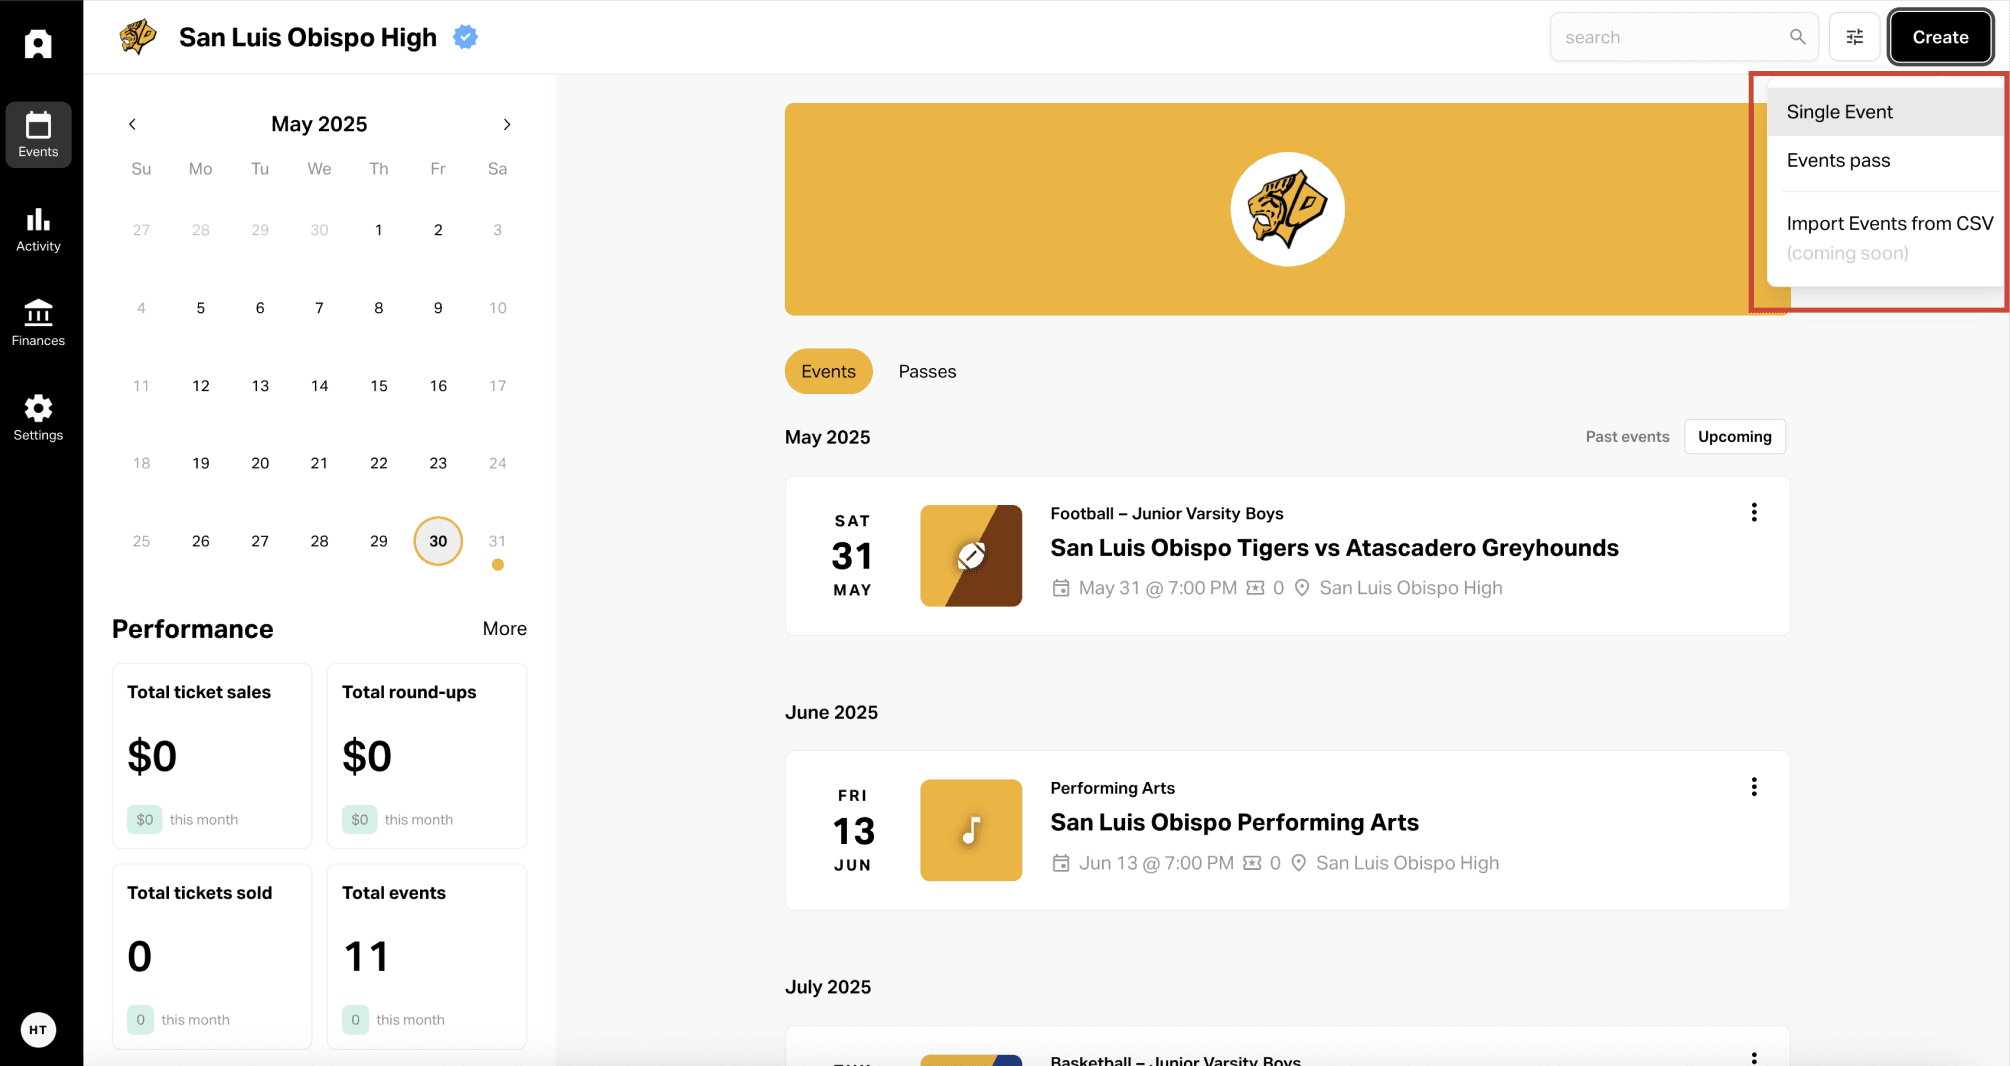
Task: Select May 12 in the calendar
Action: click(x=201, y=386)
